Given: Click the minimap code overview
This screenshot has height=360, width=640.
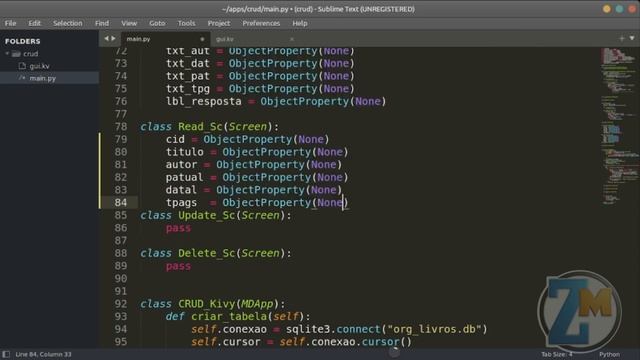Looking at the screenshot, I should (620, 126).
